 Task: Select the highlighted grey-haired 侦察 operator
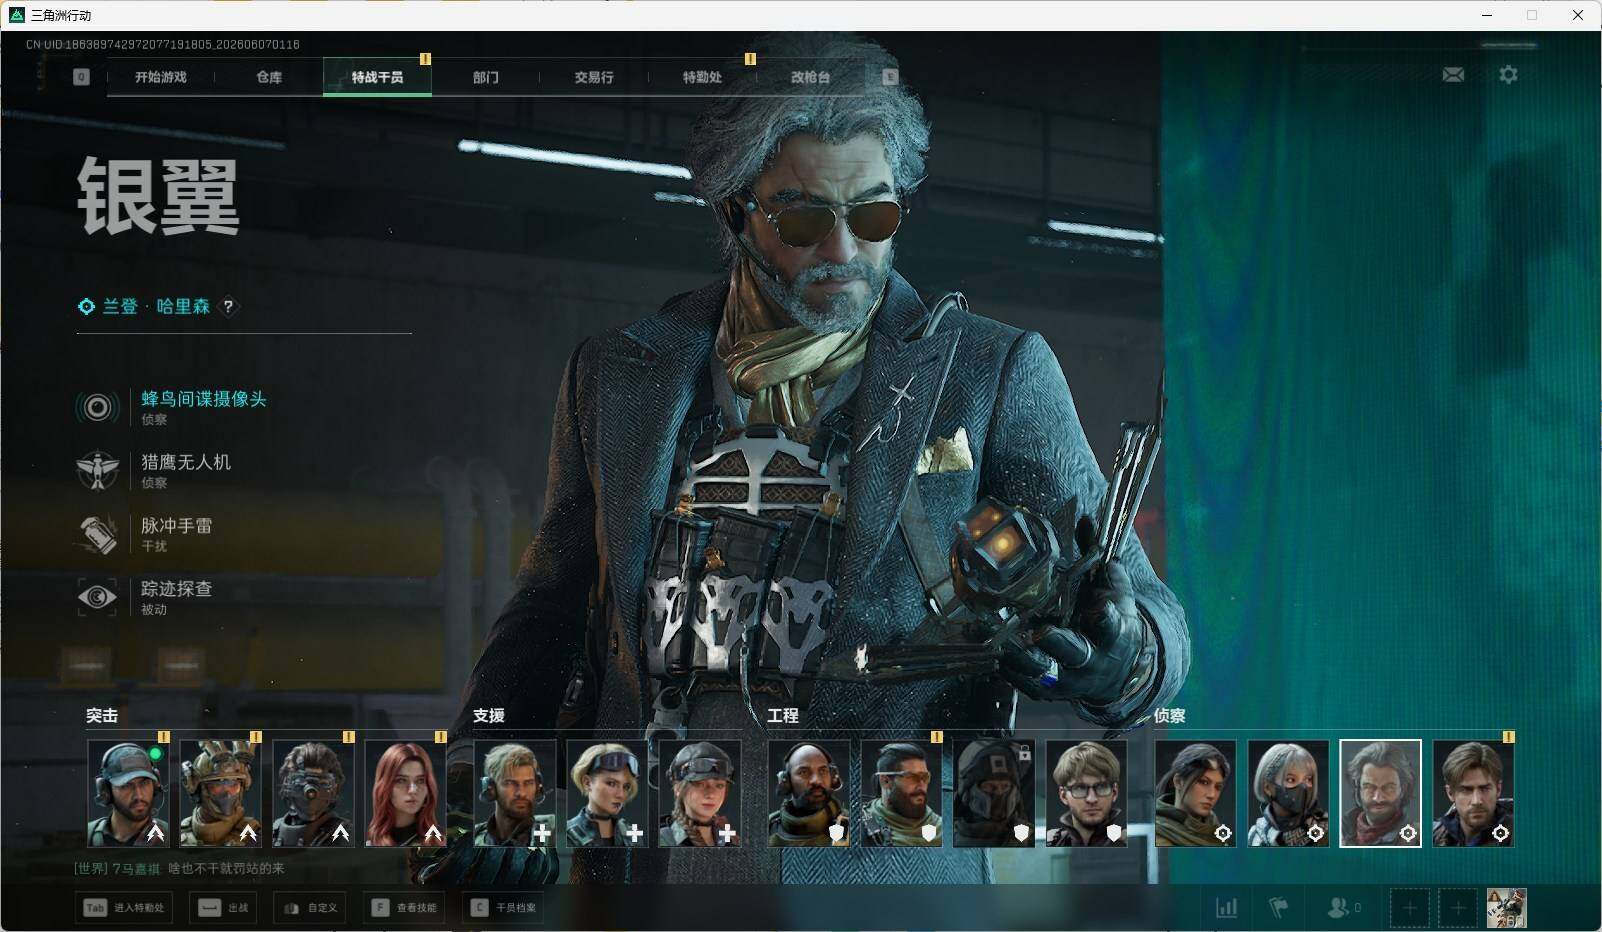point(1381,794)
